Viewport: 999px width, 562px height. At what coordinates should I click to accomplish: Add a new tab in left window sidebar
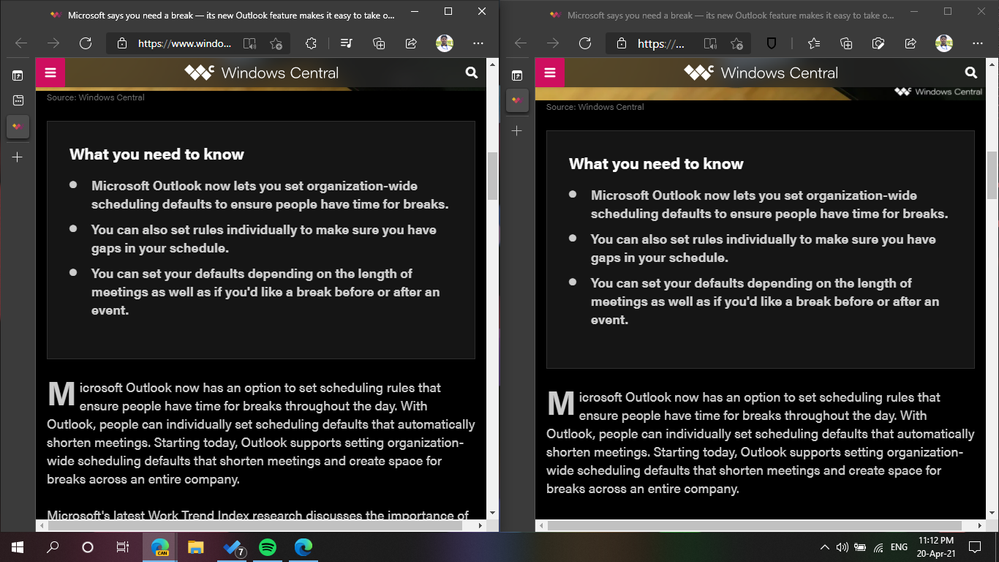pyautogui.click(x=18, y=157)
